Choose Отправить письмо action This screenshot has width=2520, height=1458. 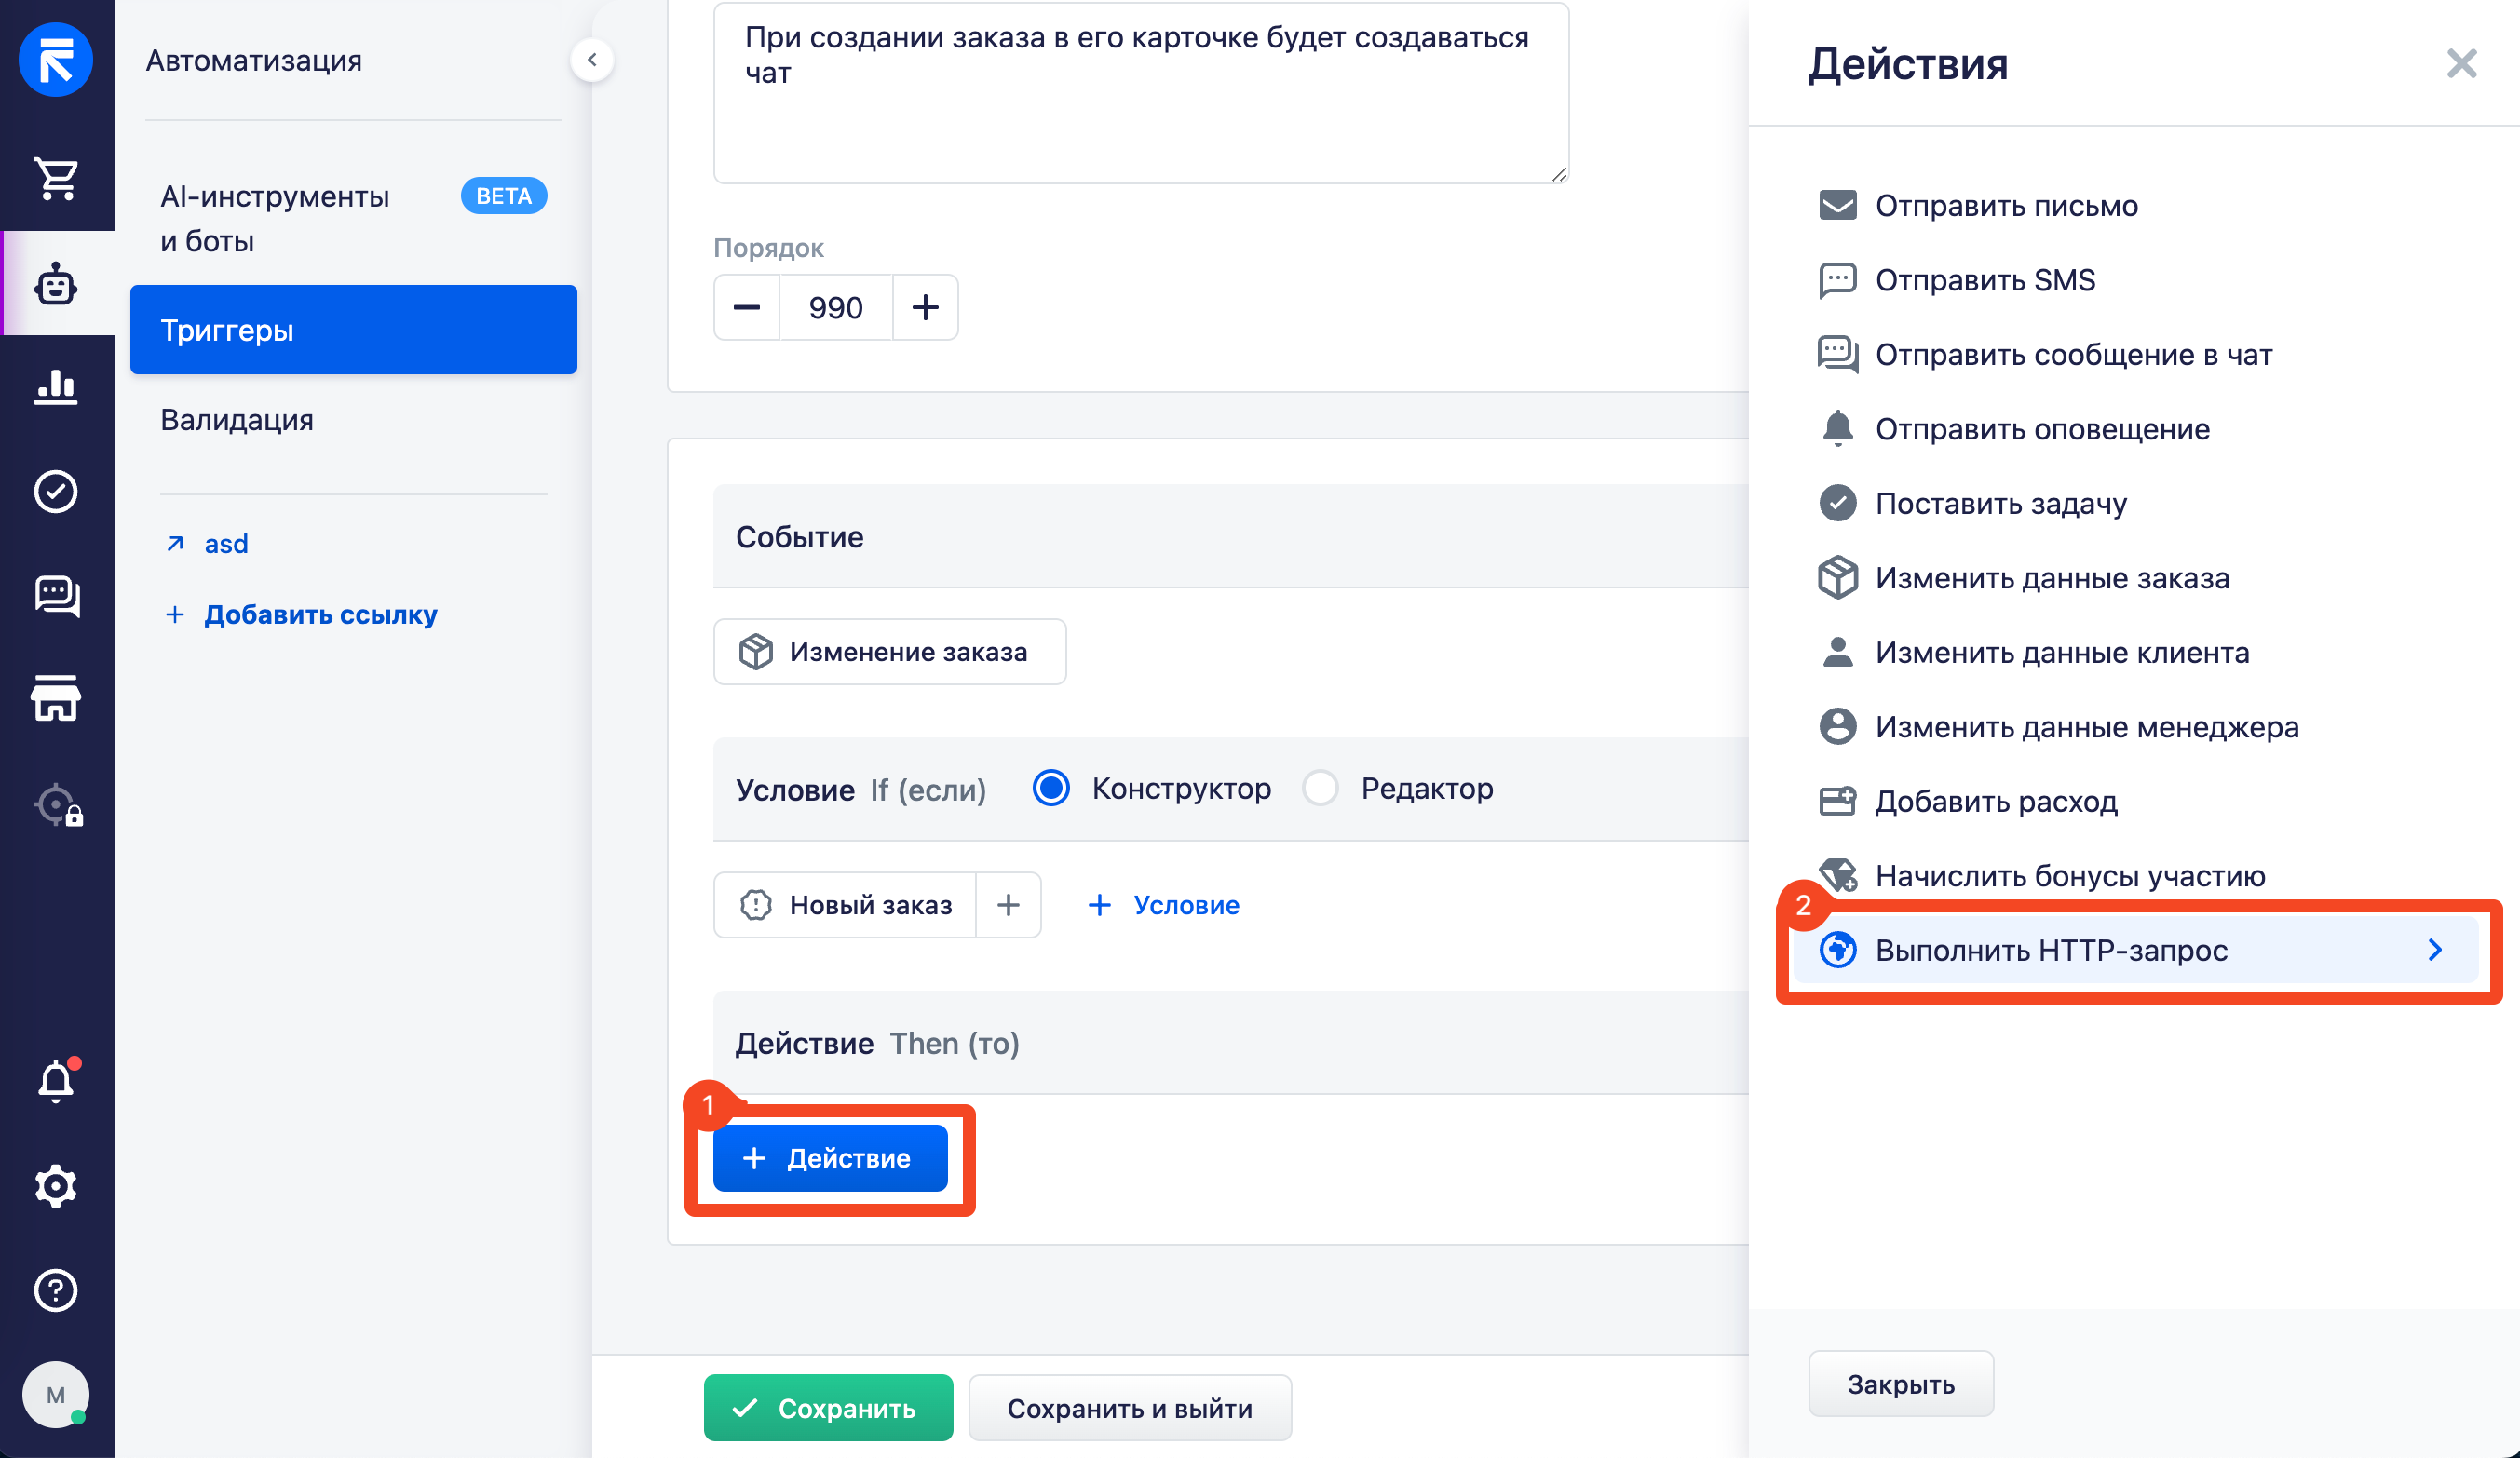point(2005,206)
